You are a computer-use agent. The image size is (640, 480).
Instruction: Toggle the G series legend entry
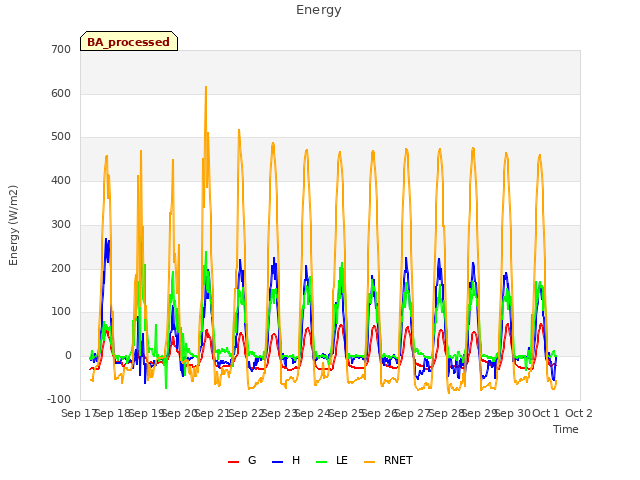point(242,461)
